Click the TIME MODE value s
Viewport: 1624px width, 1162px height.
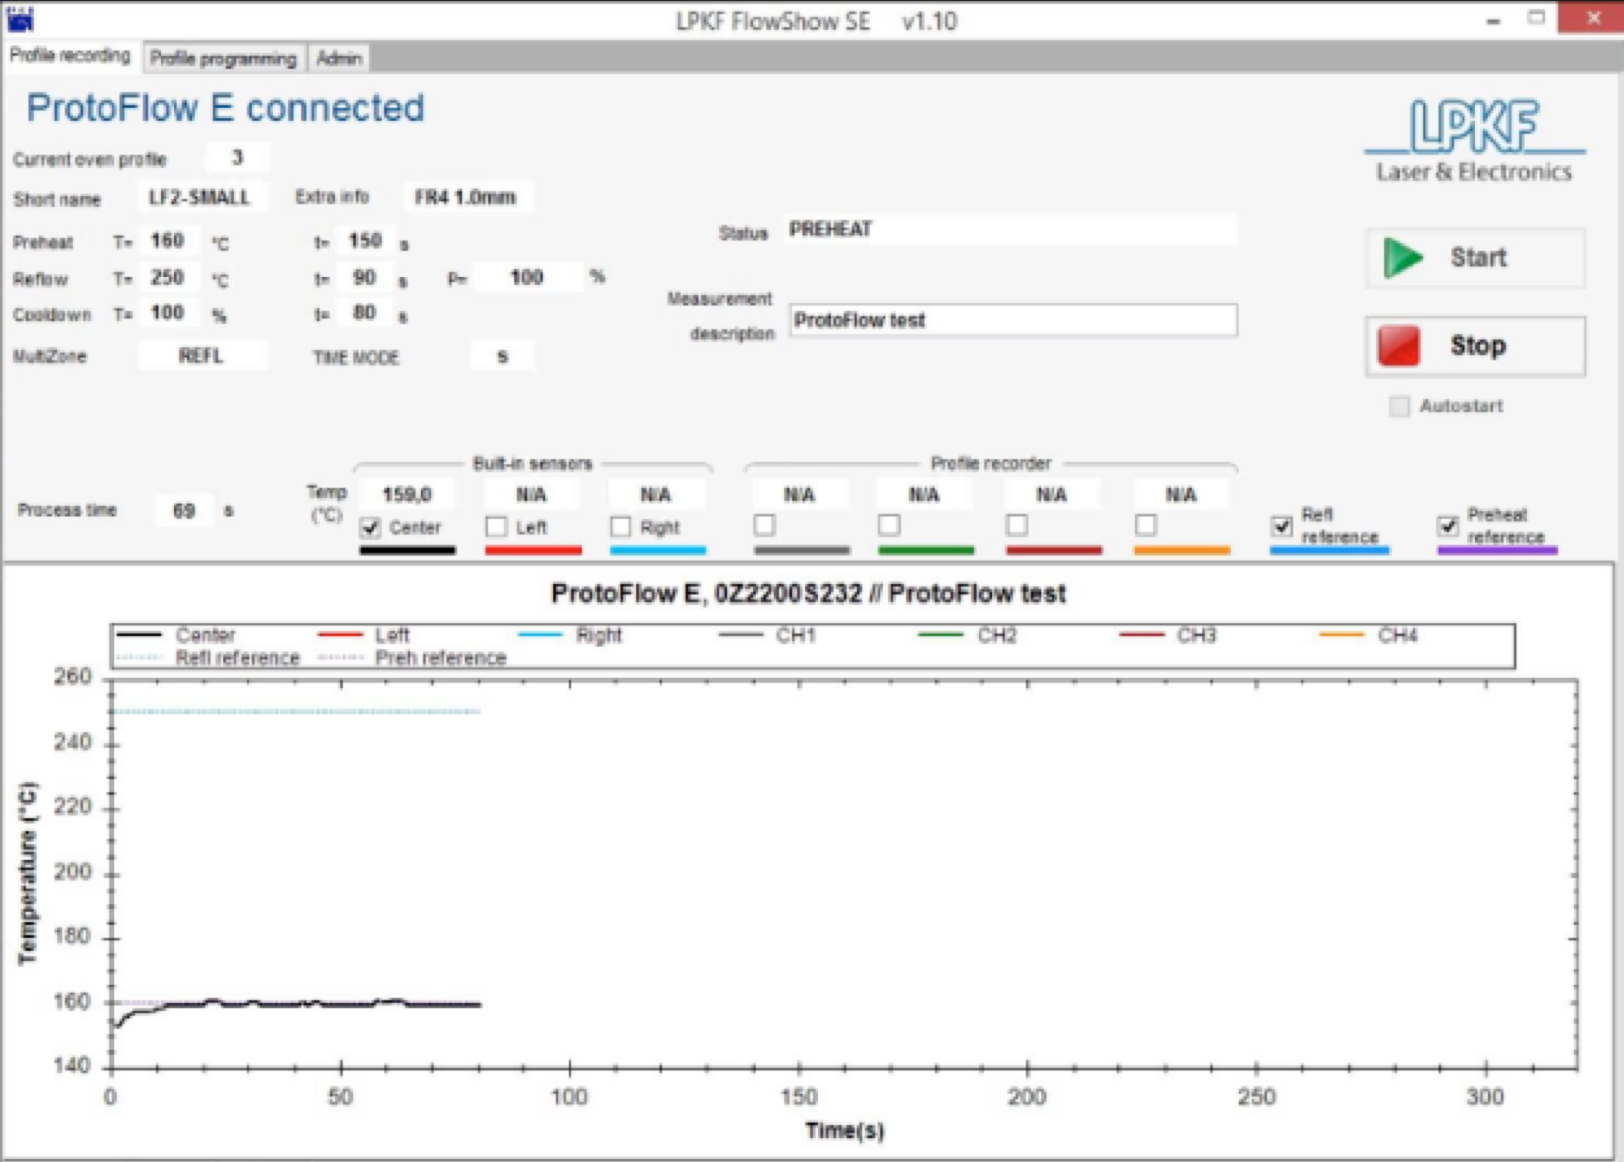502,356
